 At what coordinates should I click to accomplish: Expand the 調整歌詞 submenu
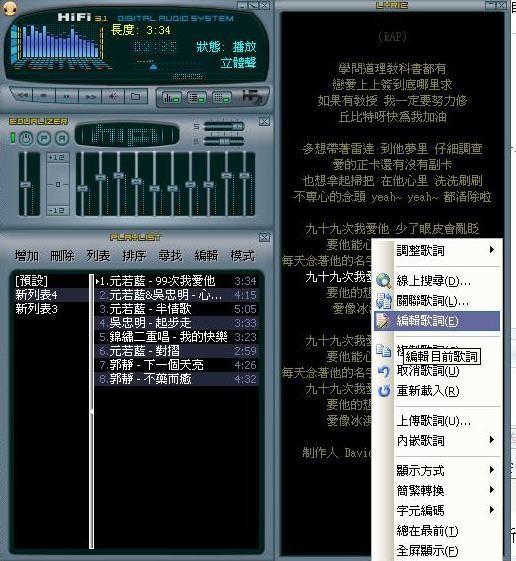point(437,250)
